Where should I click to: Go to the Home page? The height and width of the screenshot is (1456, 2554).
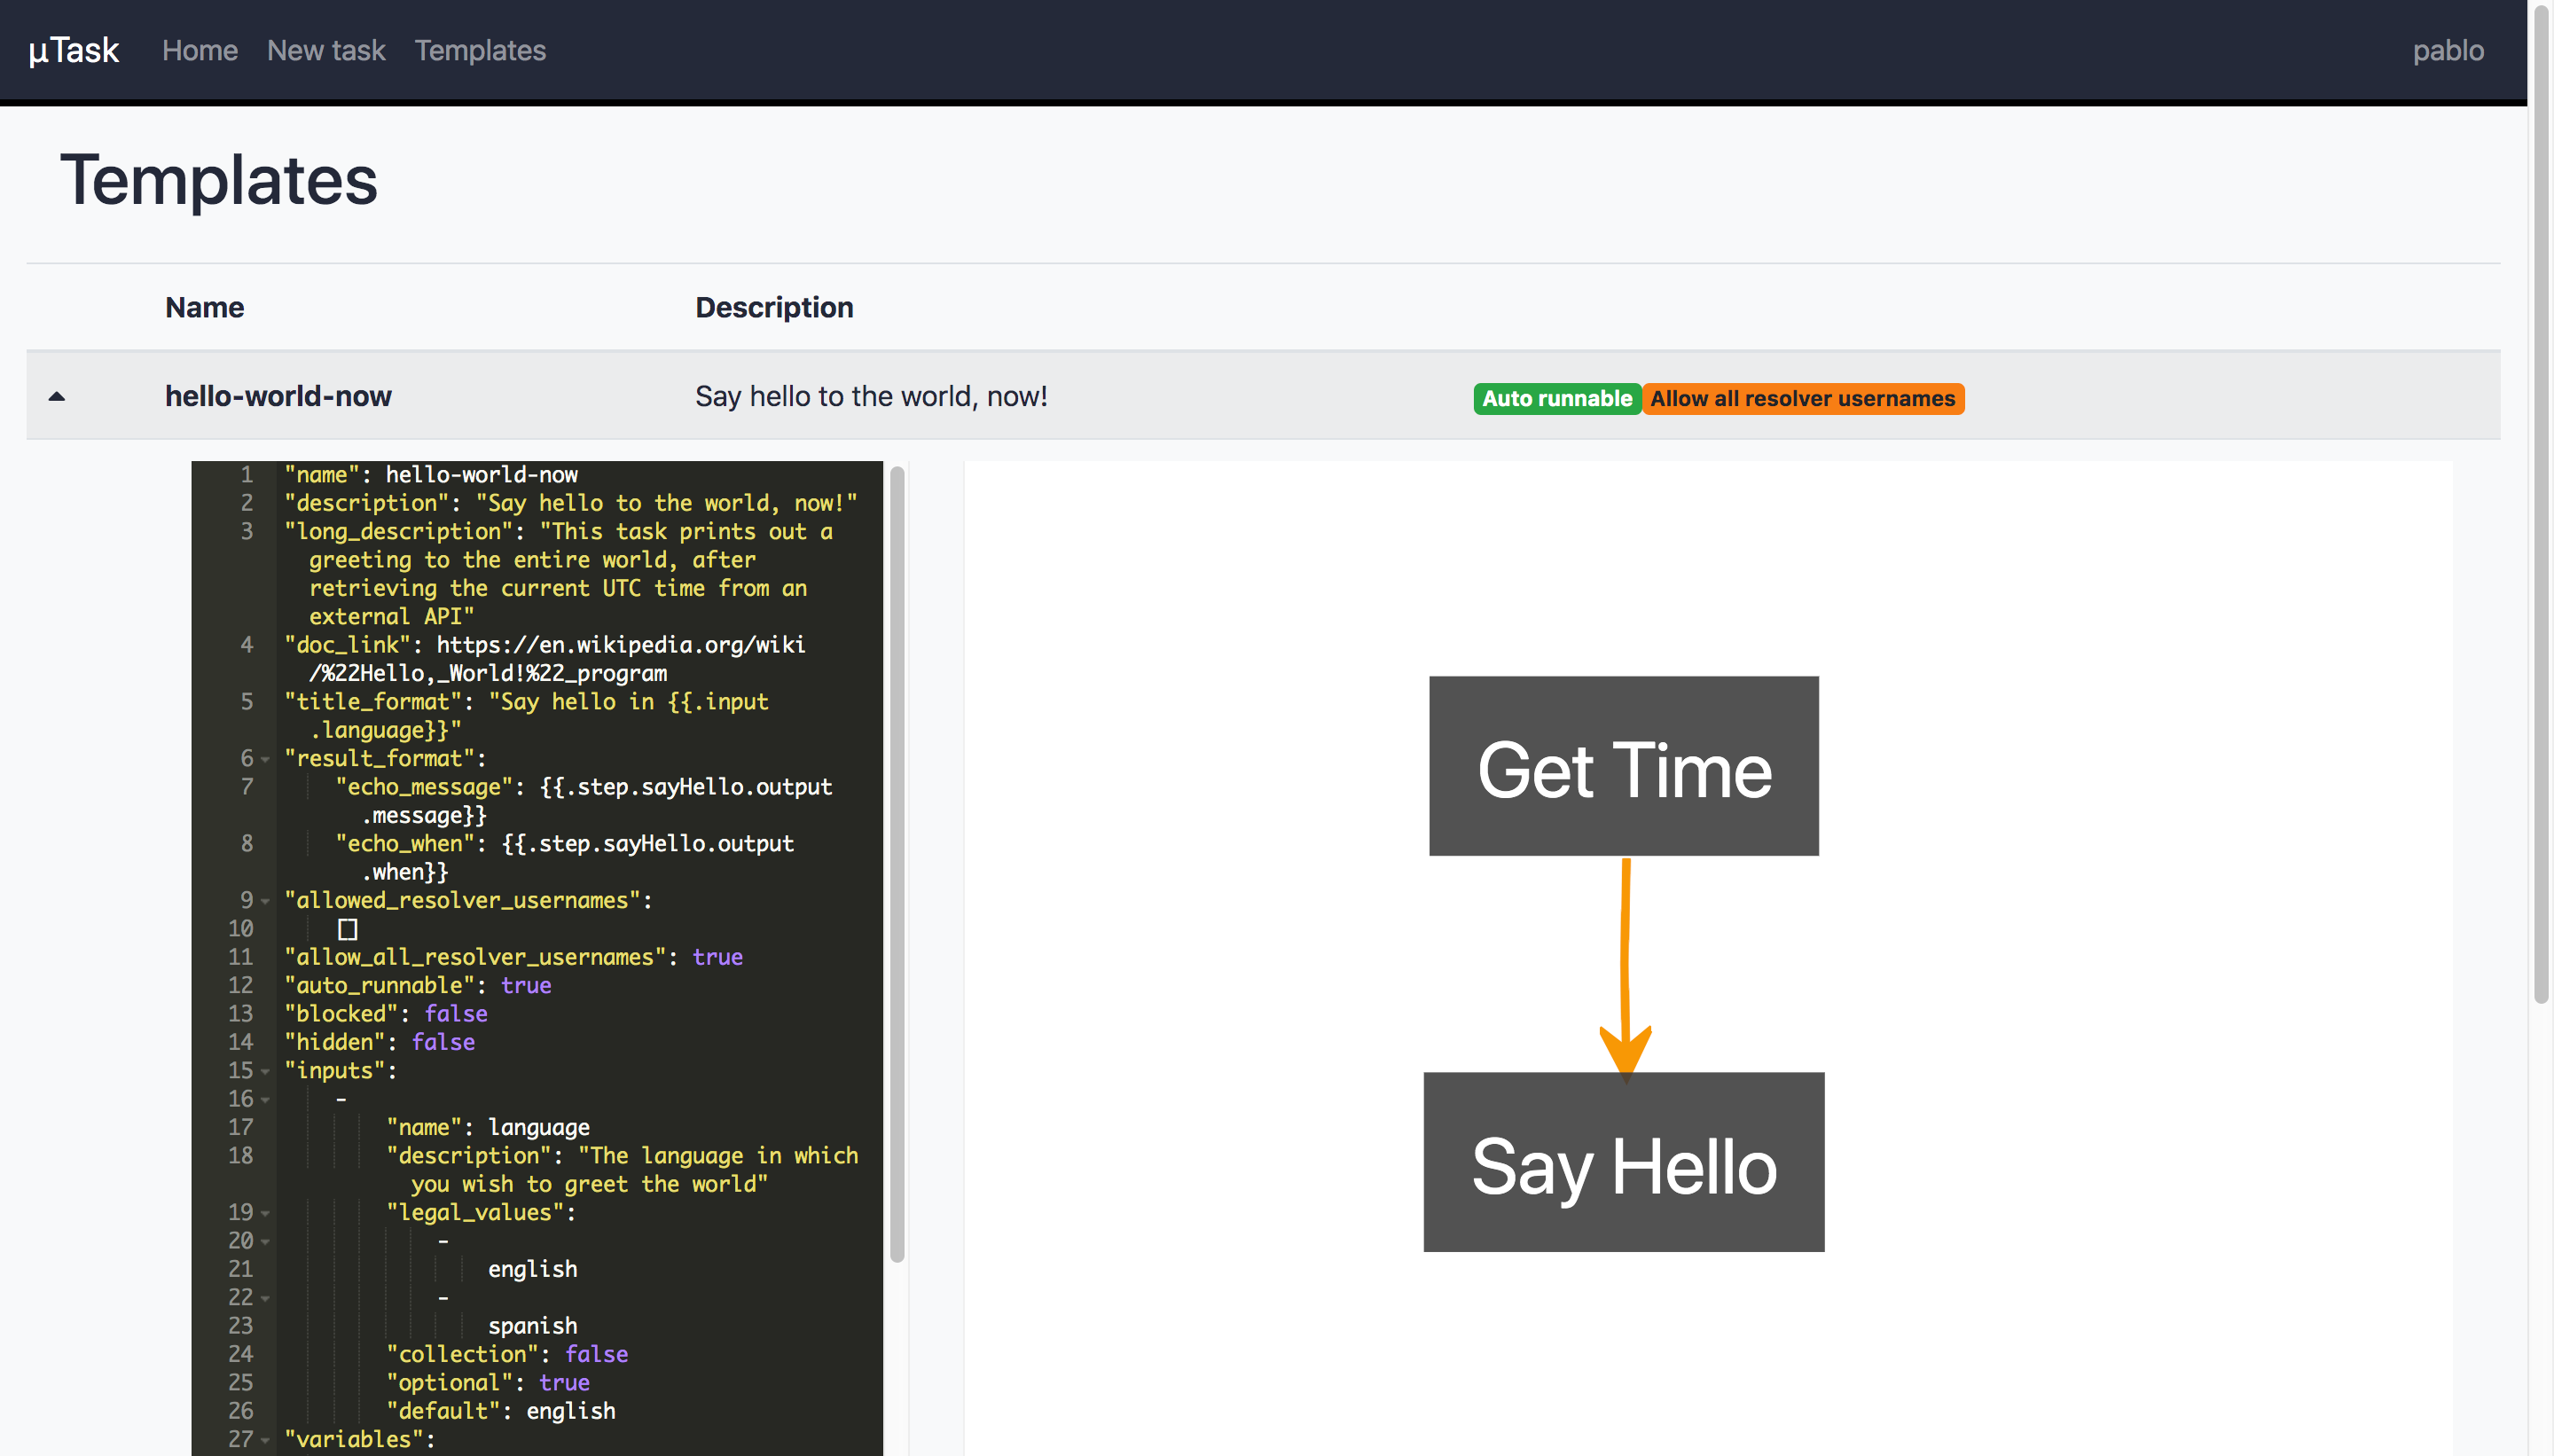200,50
